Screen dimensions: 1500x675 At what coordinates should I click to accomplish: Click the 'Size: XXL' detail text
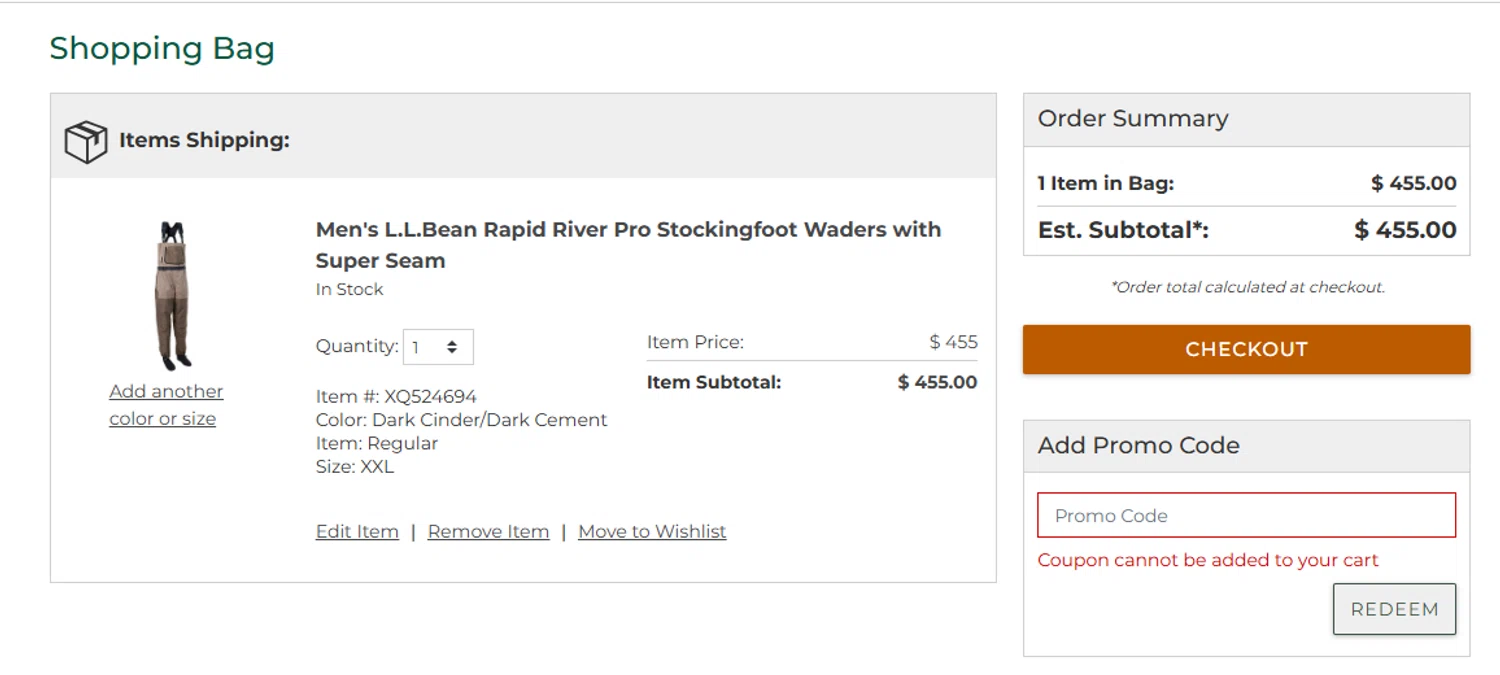(355, 467)
